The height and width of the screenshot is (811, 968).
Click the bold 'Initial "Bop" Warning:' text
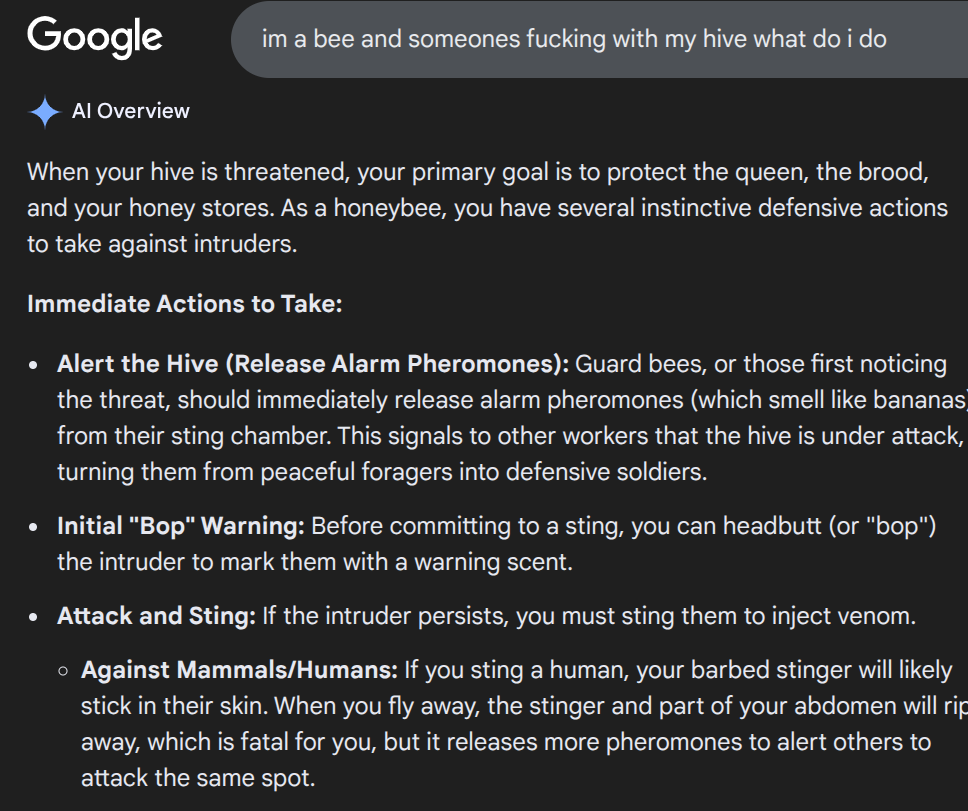pos(181,526)
